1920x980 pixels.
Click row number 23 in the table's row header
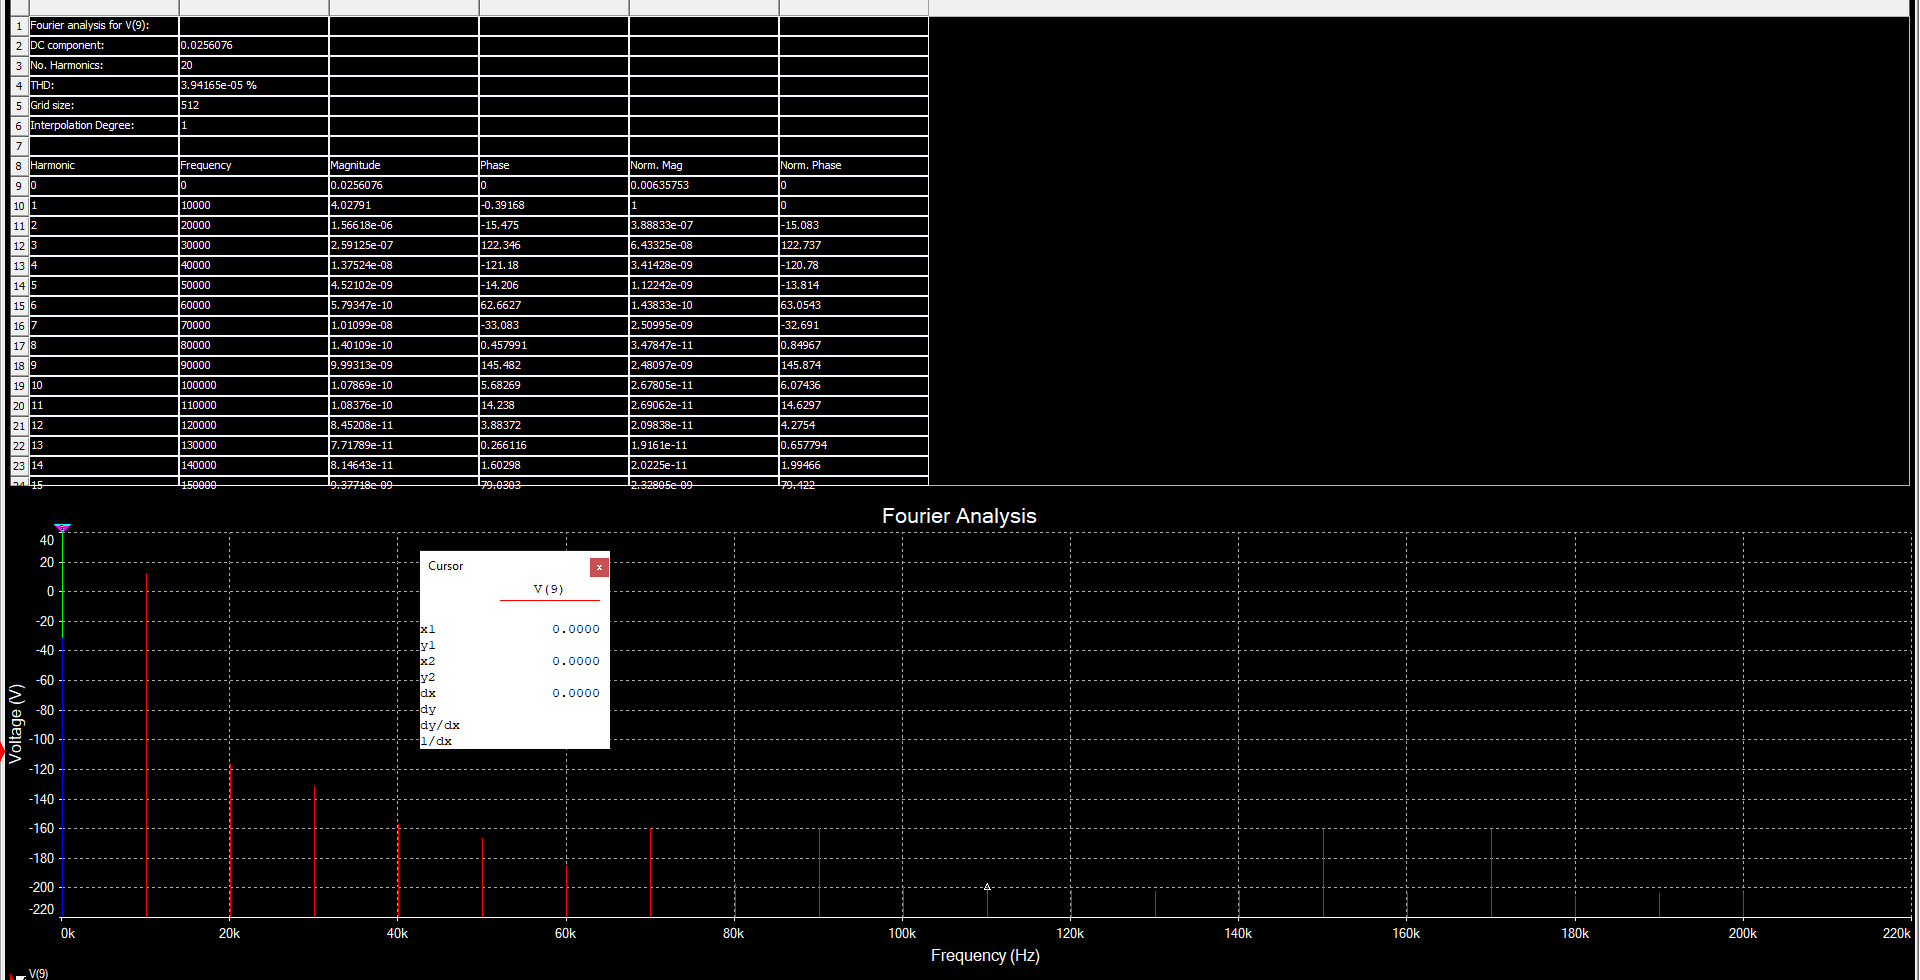[x=19, y=466]
